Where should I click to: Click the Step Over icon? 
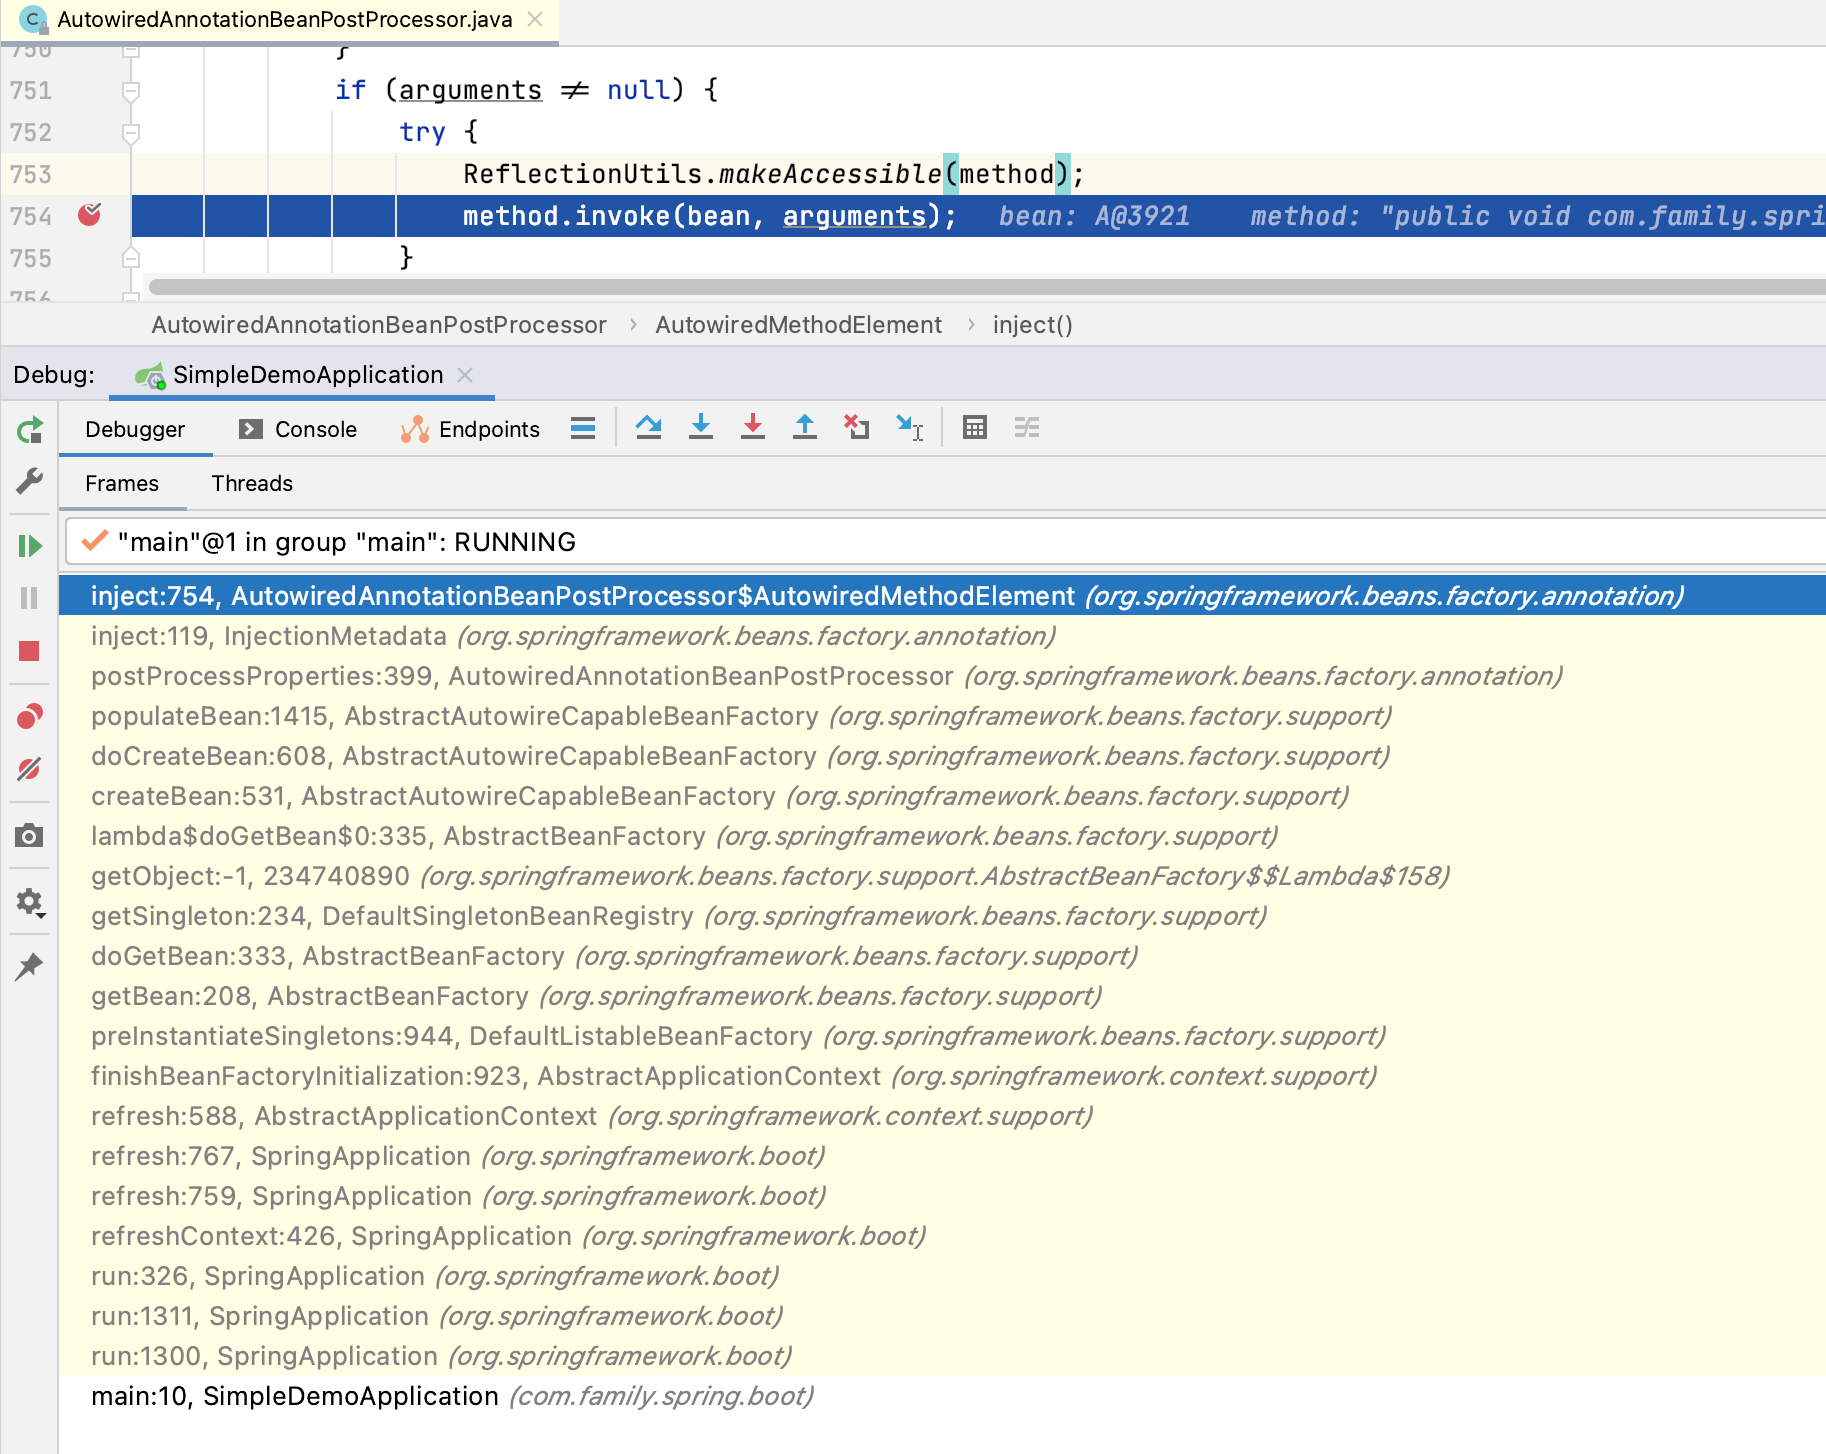click(649, 428)
